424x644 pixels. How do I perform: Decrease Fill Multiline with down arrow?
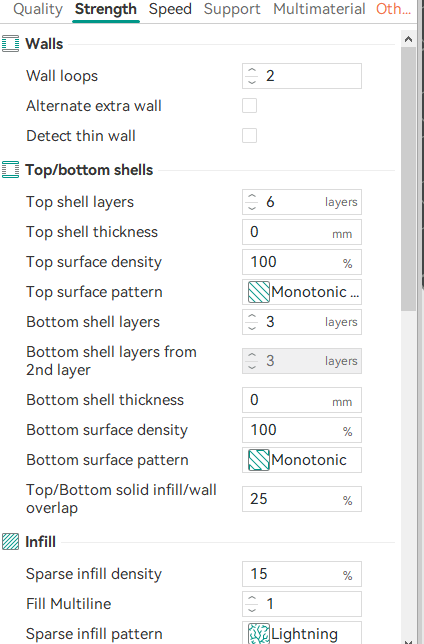252,610
